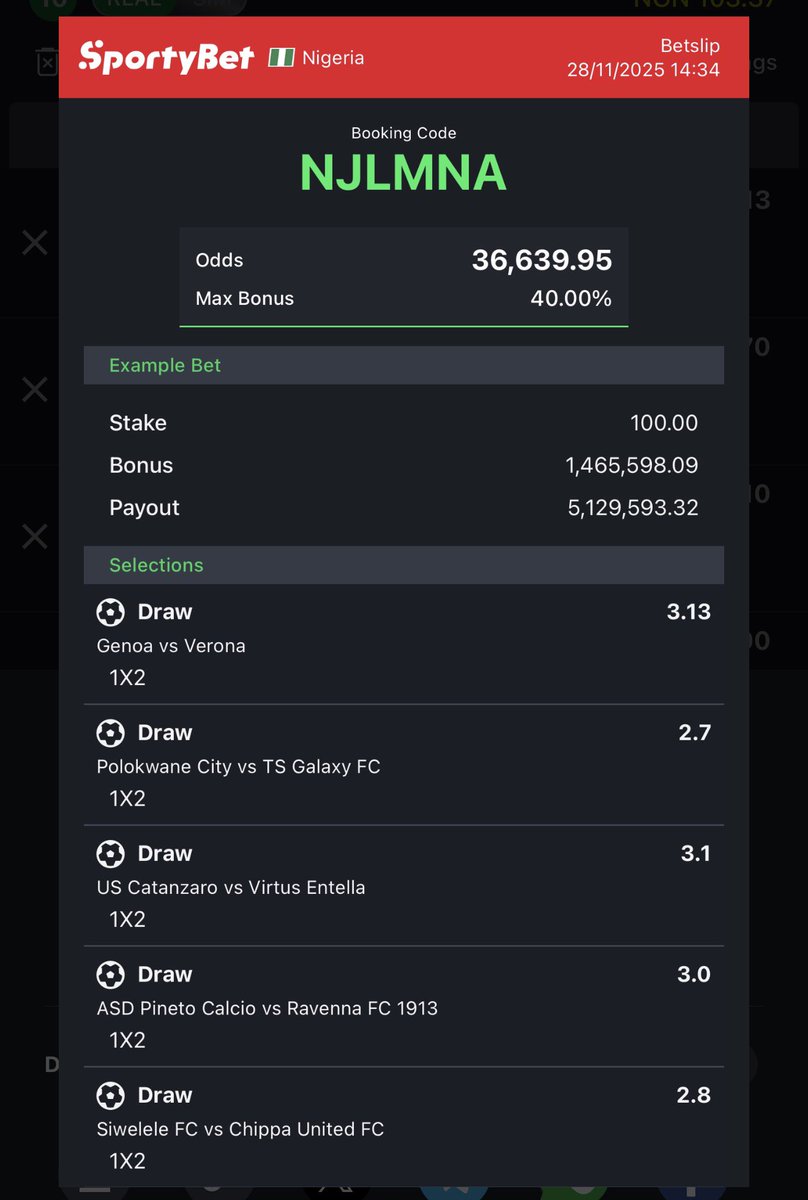808x1200 pixels.
Task: Click the soccer ball icon for Genoa vs Verona
Action: [110, 612]
